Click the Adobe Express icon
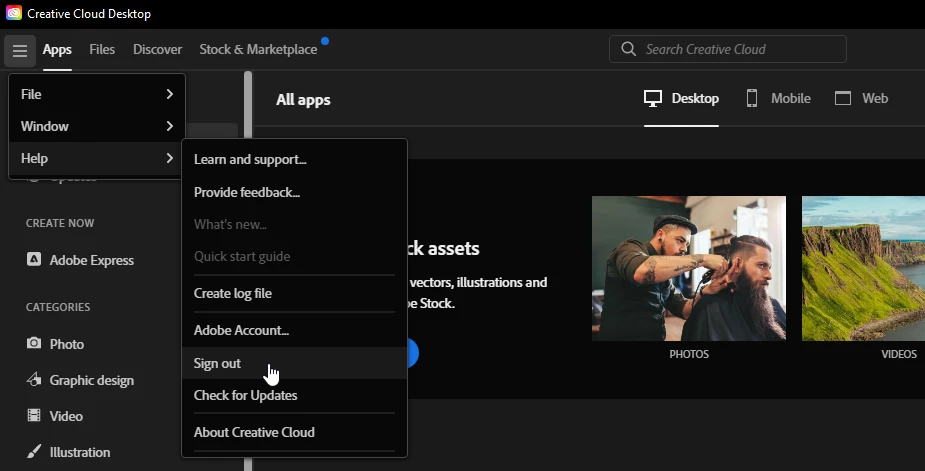Image resolution: width=925 pixels, height=471 pixels. point(34,259)
